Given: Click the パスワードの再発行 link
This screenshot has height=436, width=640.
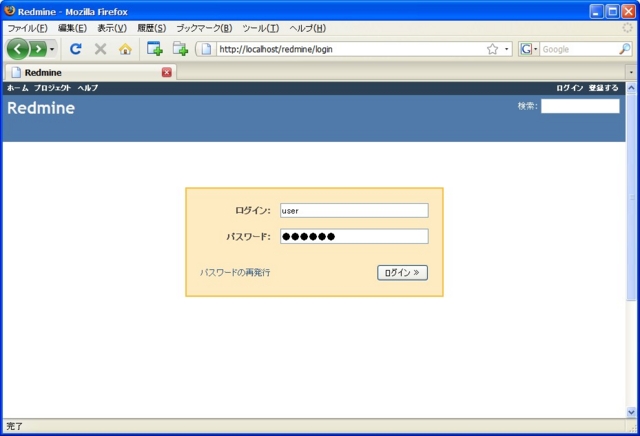Looking at the screenshot, I should click(235, 272).
